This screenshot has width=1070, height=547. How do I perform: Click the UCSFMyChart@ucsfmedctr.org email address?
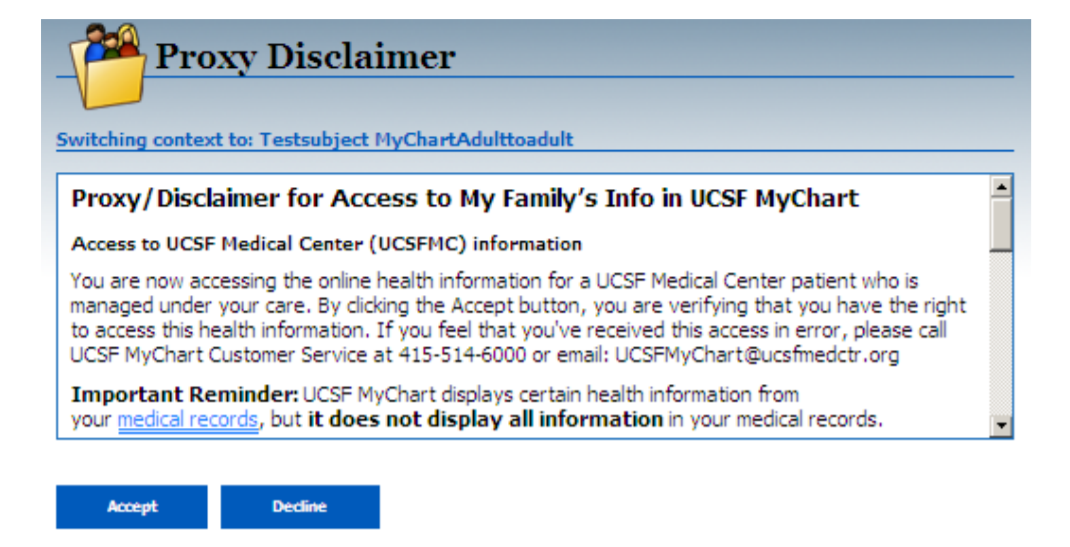[757, 355]
